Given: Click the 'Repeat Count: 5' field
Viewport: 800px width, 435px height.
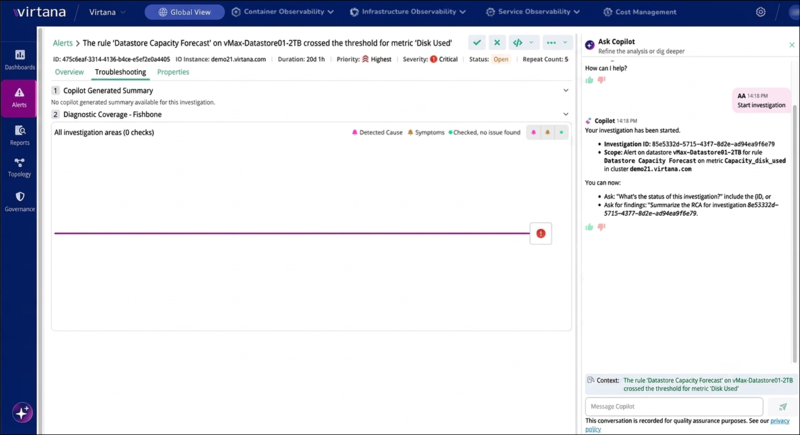Looking at the screenshot, I should point(545,59).
